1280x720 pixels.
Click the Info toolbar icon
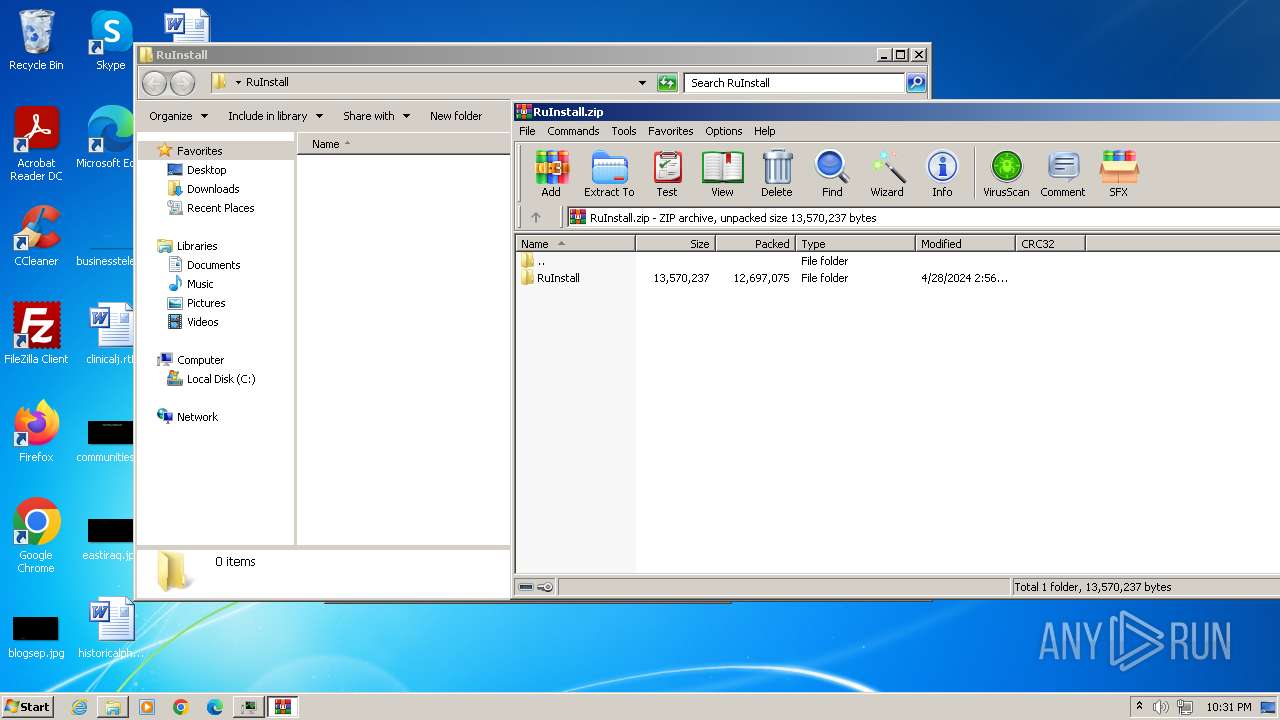[x=942, y=173]
